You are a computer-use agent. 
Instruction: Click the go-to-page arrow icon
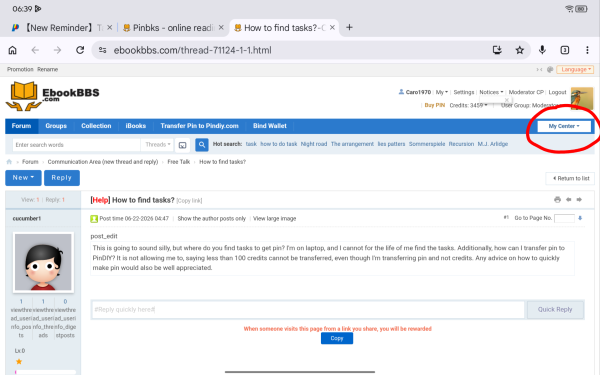(x=580, y=218)
